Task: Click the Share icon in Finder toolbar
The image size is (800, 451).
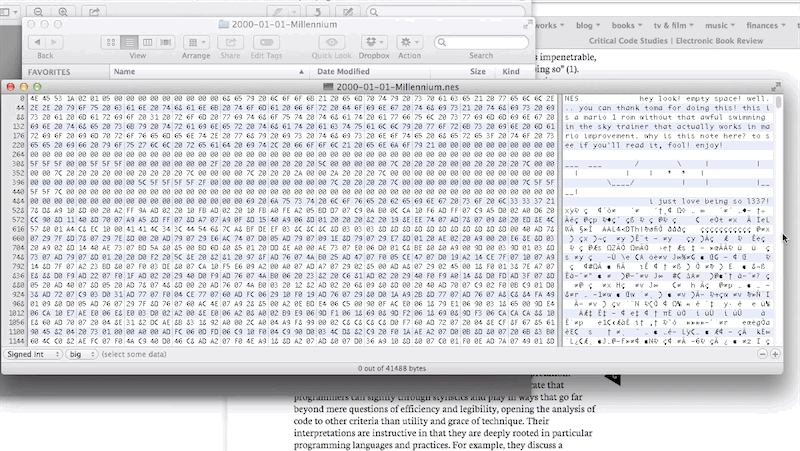Action: 229,43
